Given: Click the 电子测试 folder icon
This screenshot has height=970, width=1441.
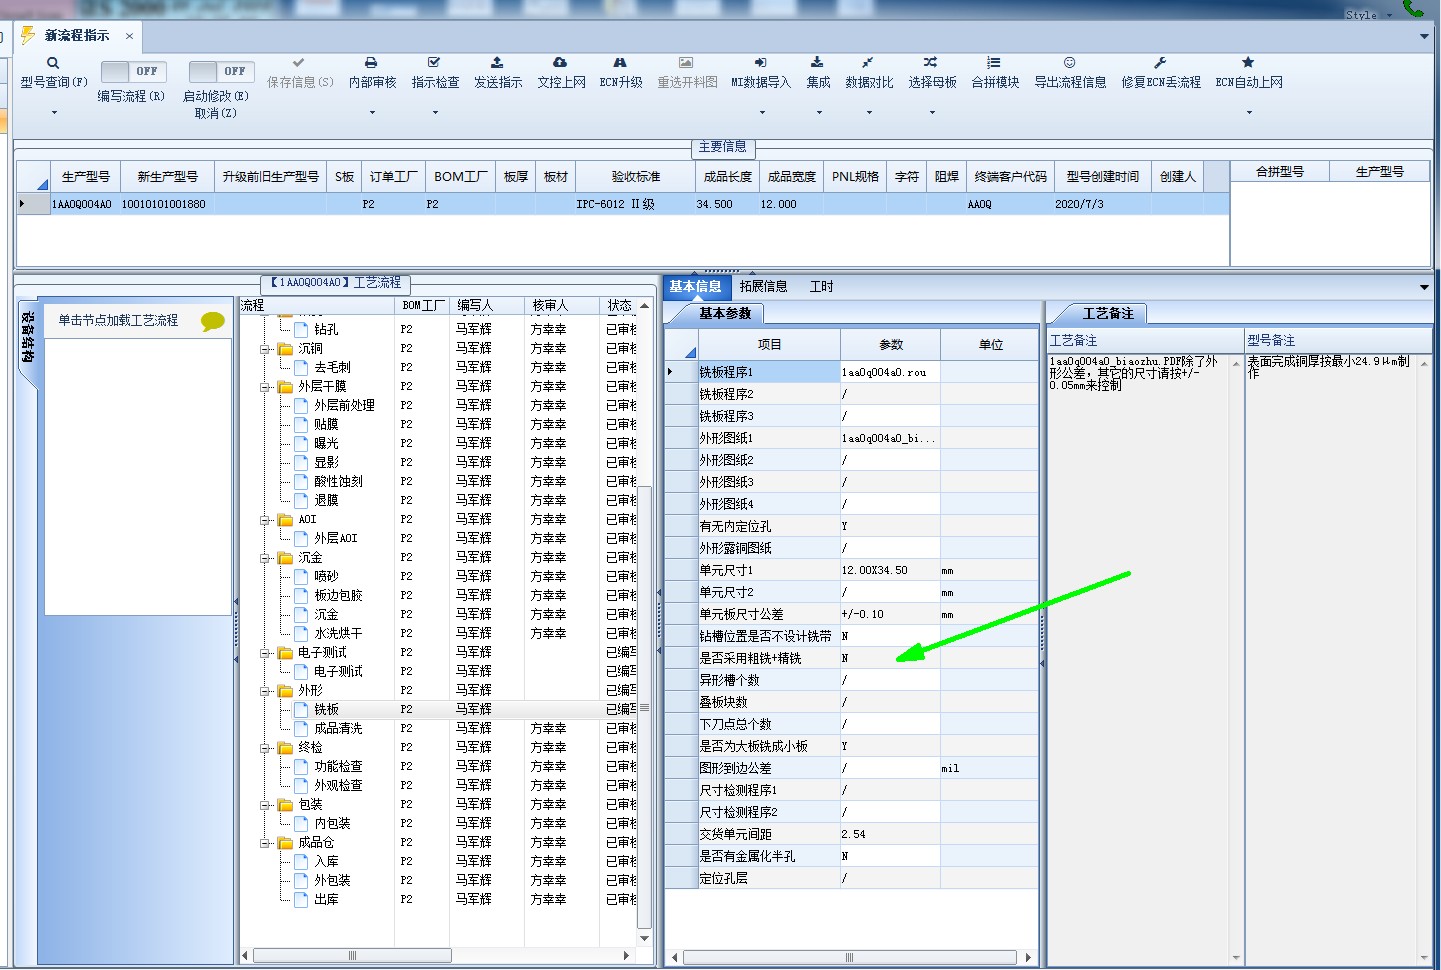Looking at the screenshot, I should (286, 653).
